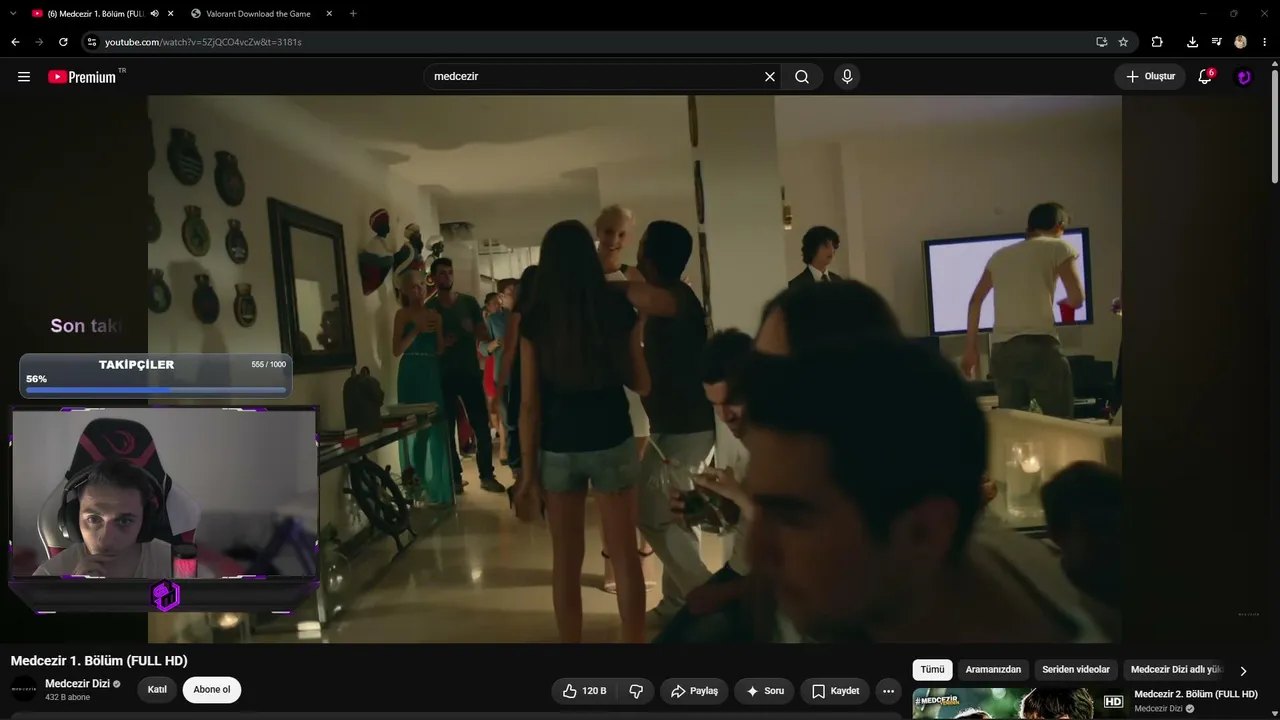Open Medcezir Dizi channel avatar
This screenshot has height=720, width=1280.
click(x=24, y=689)
